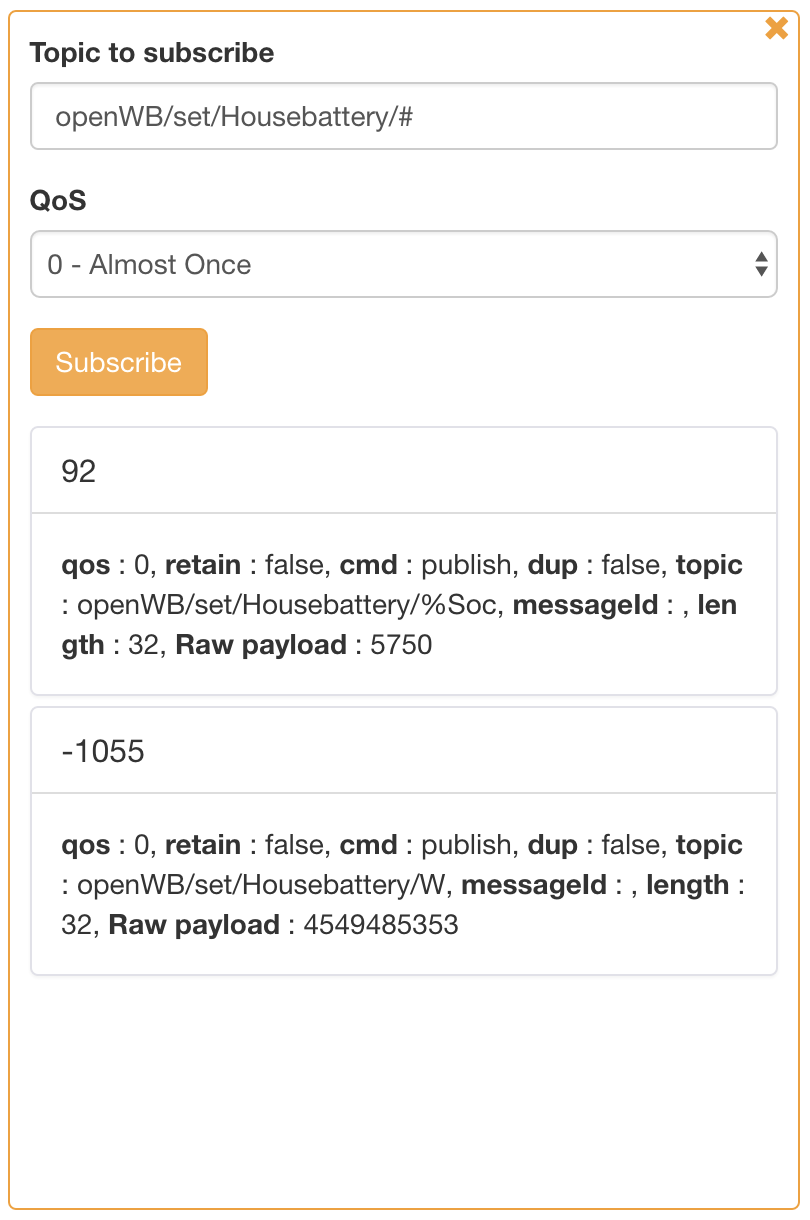Open the QoS dropdown showing Almost Once
Viewport: 810px width, 1220px height.
pos(403,265)
